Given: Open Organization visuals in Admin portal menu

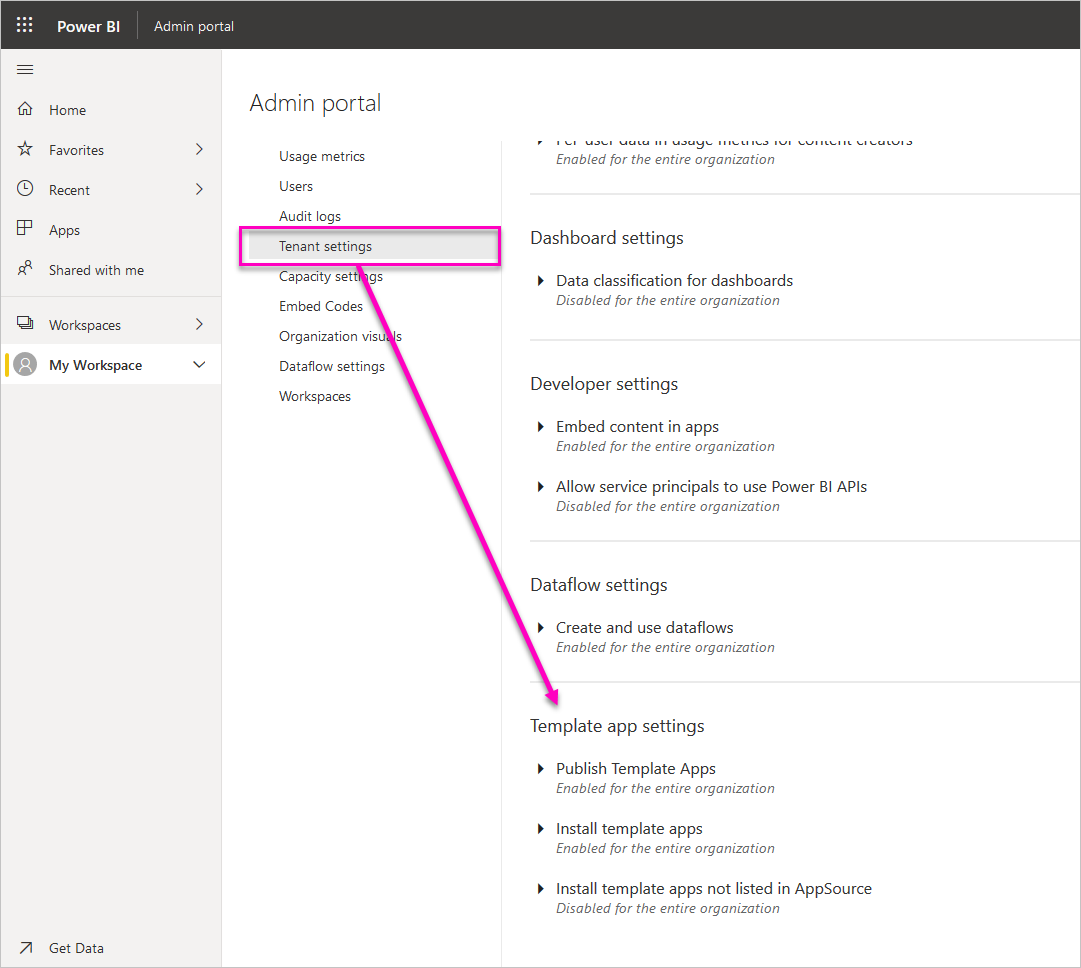Looking at the screenshot, I should (340, 336).
